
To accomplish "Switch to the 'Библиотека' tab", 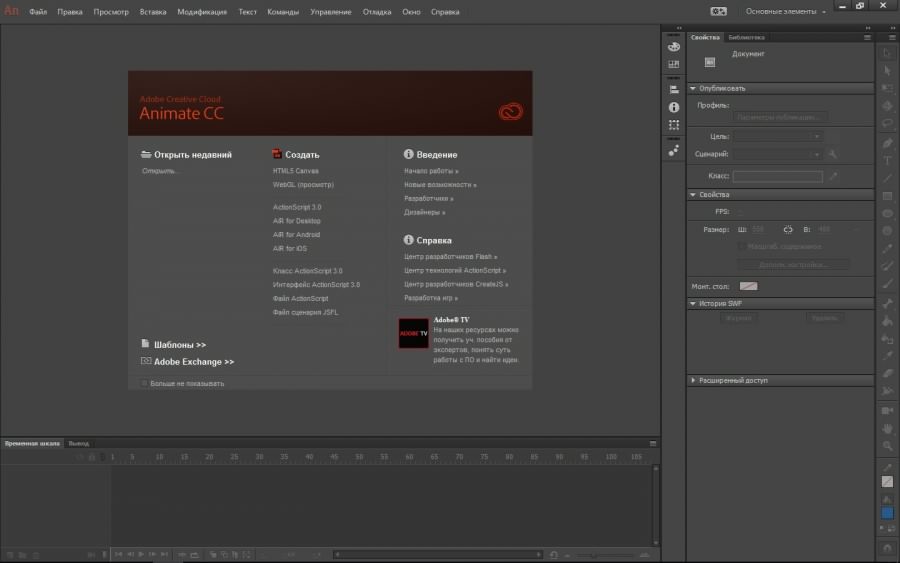I will coord(746,37).
